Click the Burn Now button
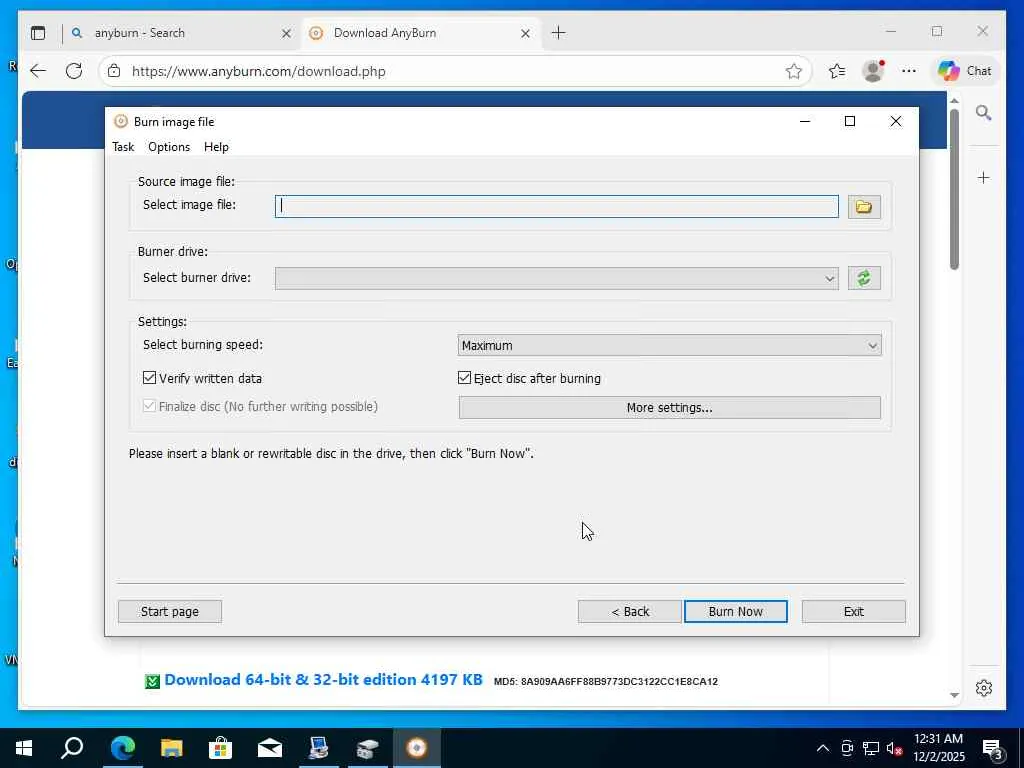This screenshot has width=1024, height=768. [x=736, y=612]
